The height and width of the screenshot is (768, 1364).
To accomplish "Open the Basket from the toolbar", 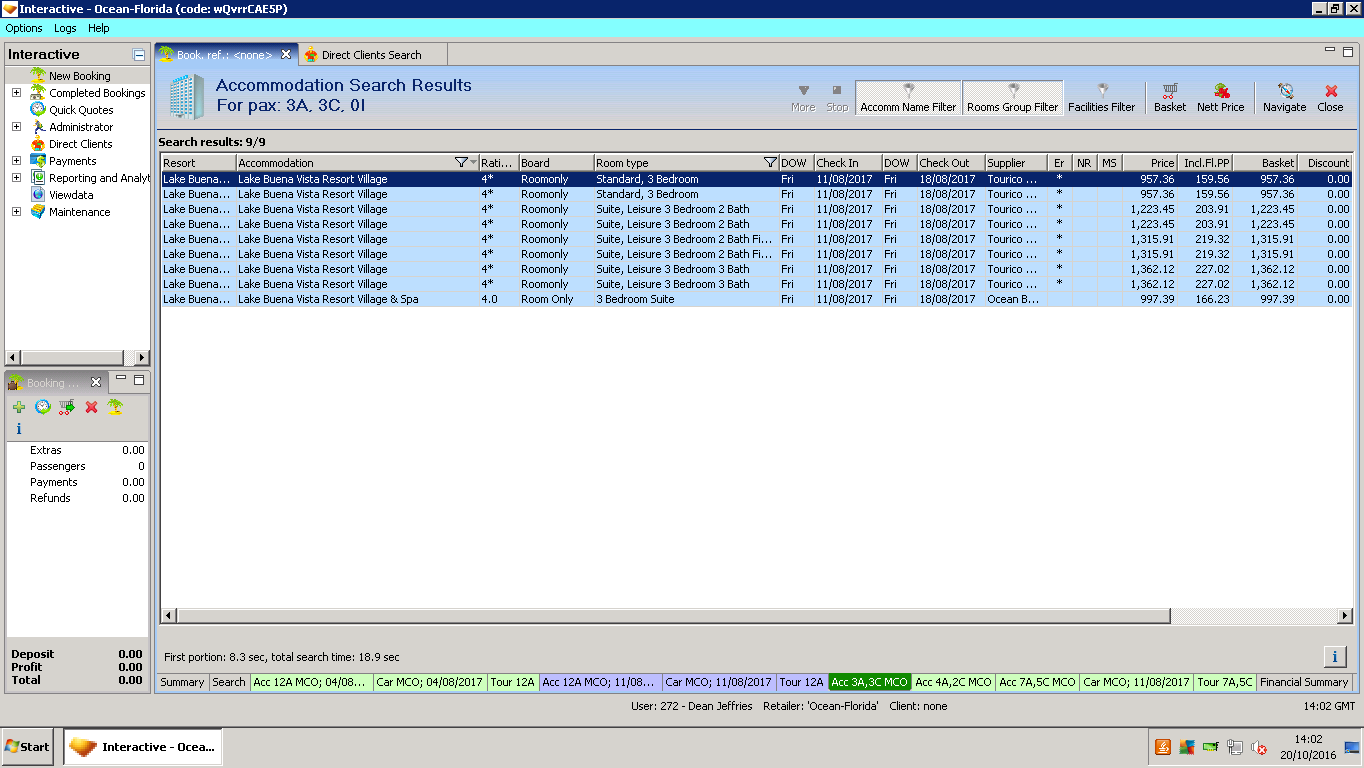I will 1169,97.
